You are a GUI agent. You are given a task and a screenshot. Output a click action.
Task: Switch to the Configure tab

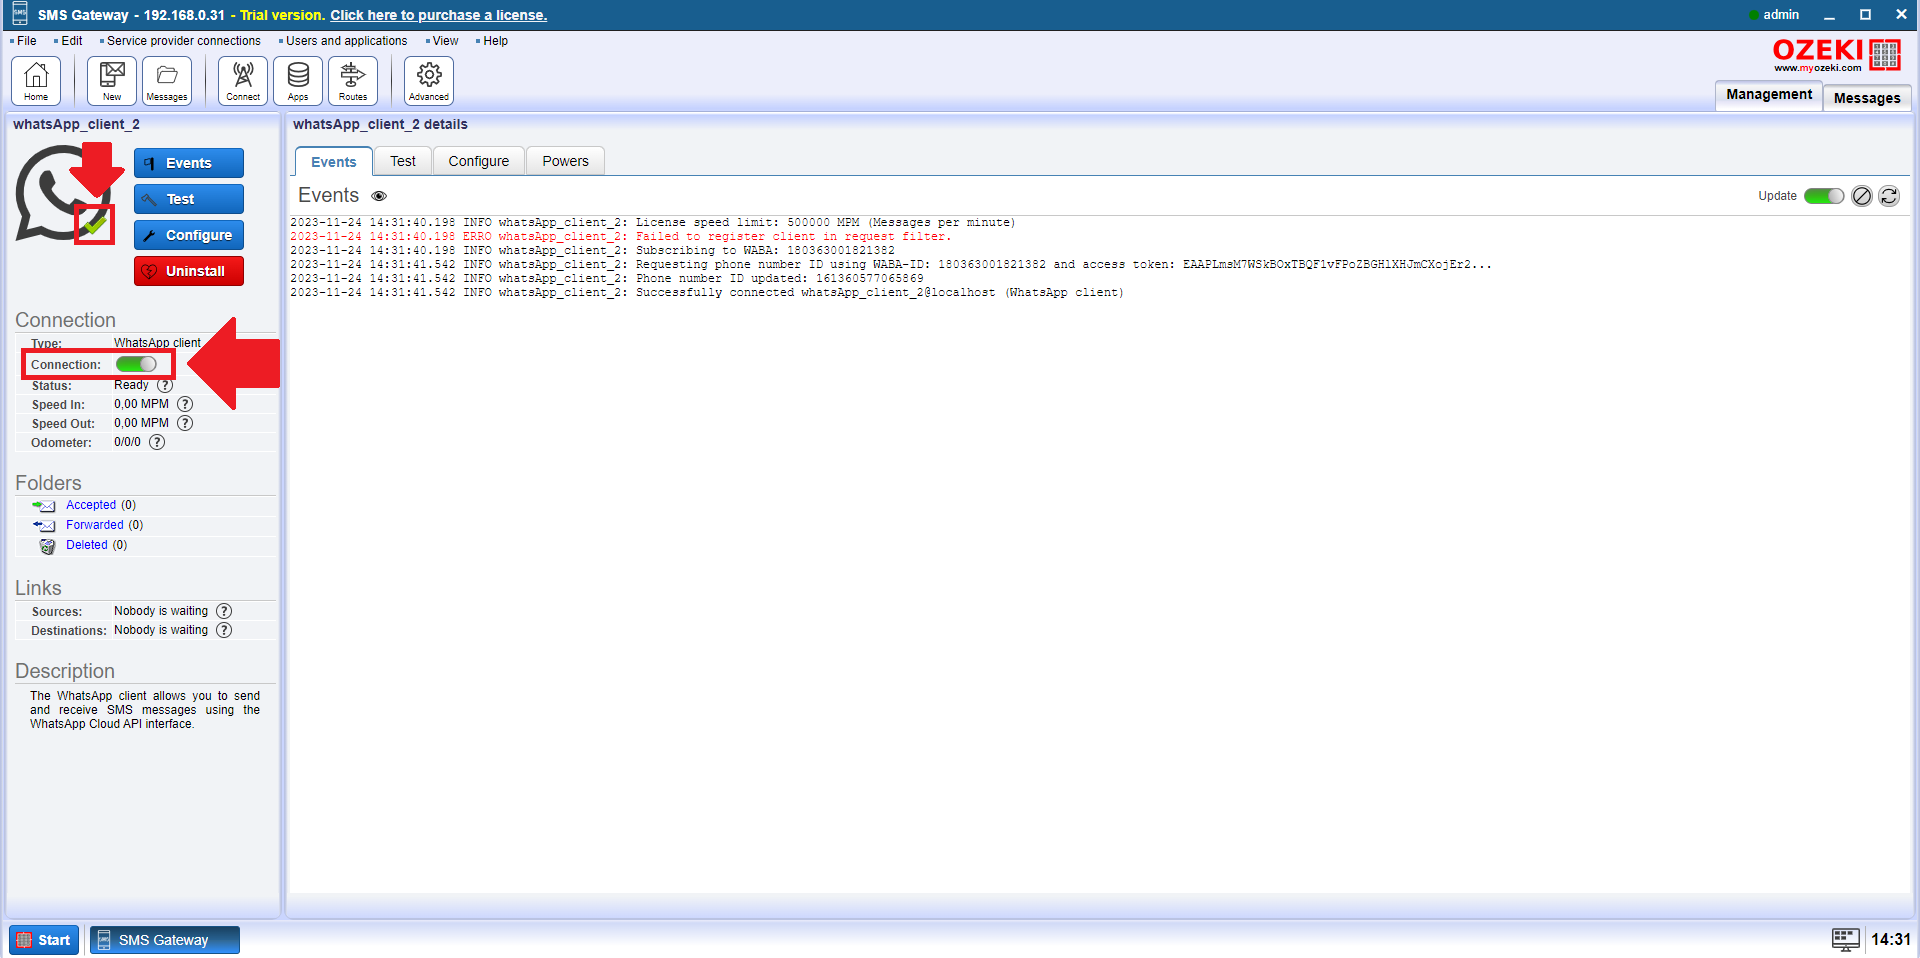pyautogui.click(x=478, y=161)
